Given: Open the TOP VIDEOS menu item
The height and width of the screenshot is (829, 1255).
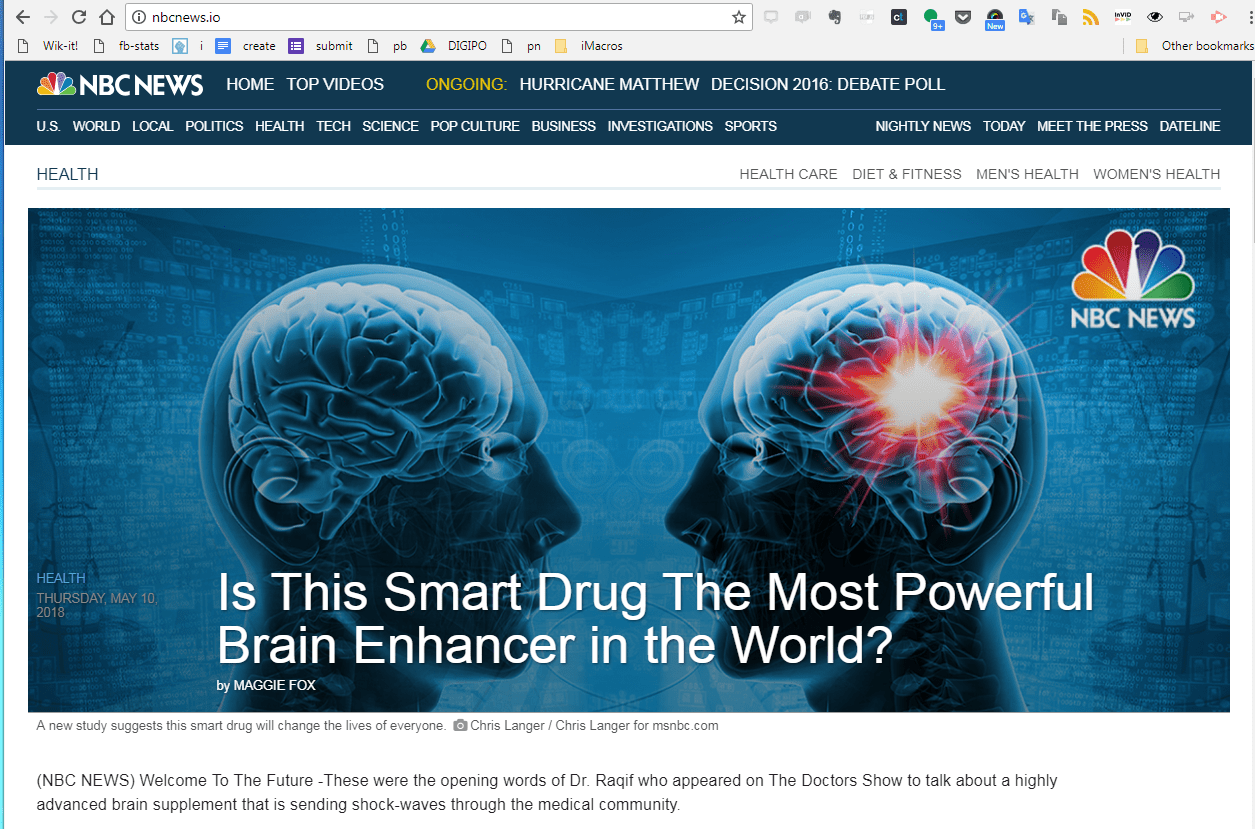Looking at the screenshot, I should click(x=335, y=84).
